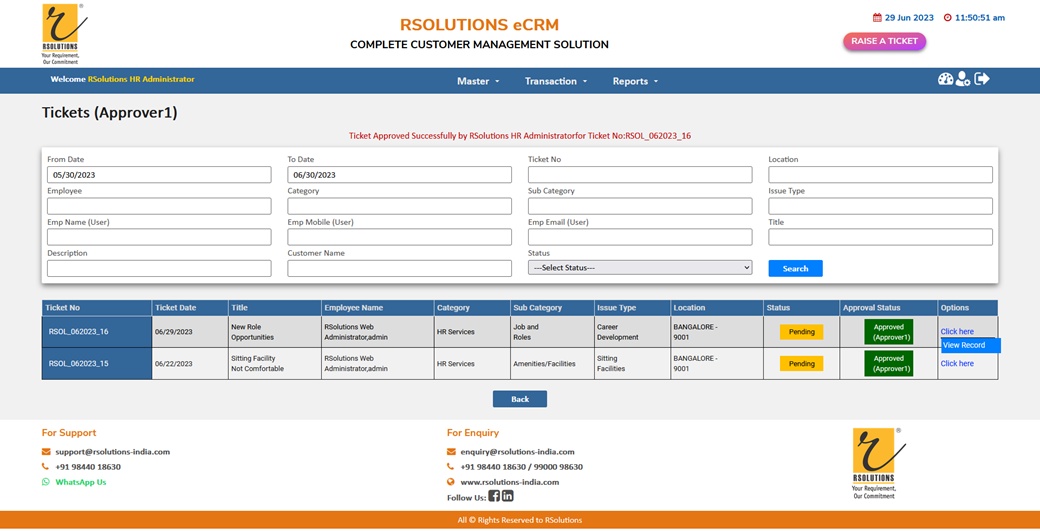Click the From Date field

tap(159, 175)
